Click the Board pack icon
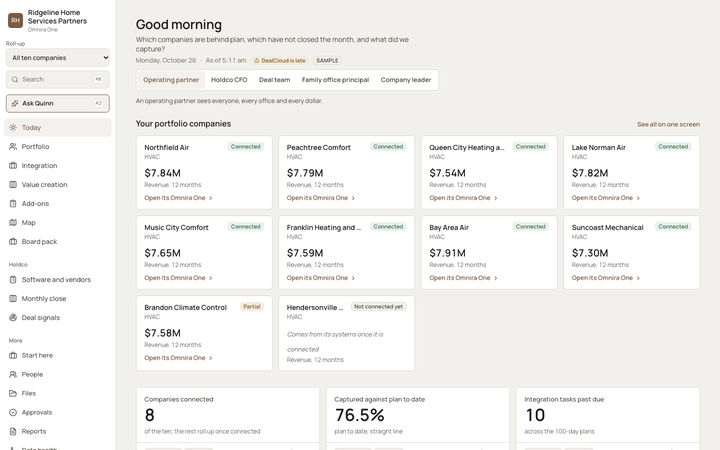 coord(13,242)
